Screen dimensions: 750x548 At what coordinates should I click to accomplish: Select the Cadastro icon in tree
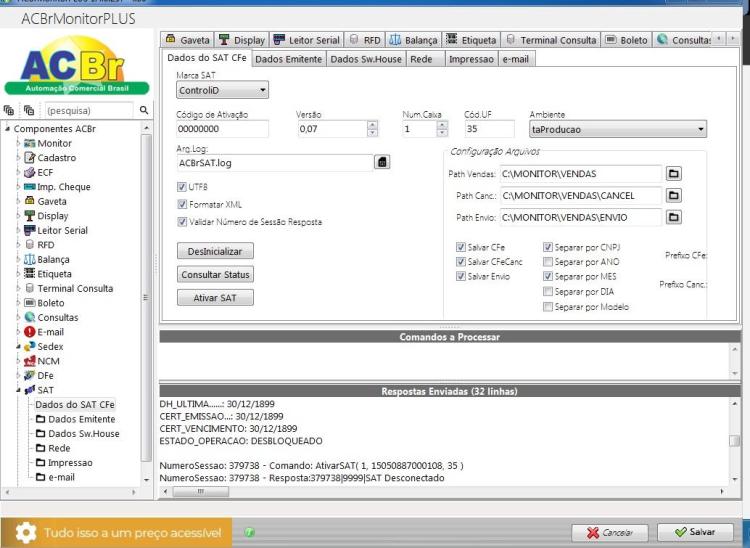(30, 158)
